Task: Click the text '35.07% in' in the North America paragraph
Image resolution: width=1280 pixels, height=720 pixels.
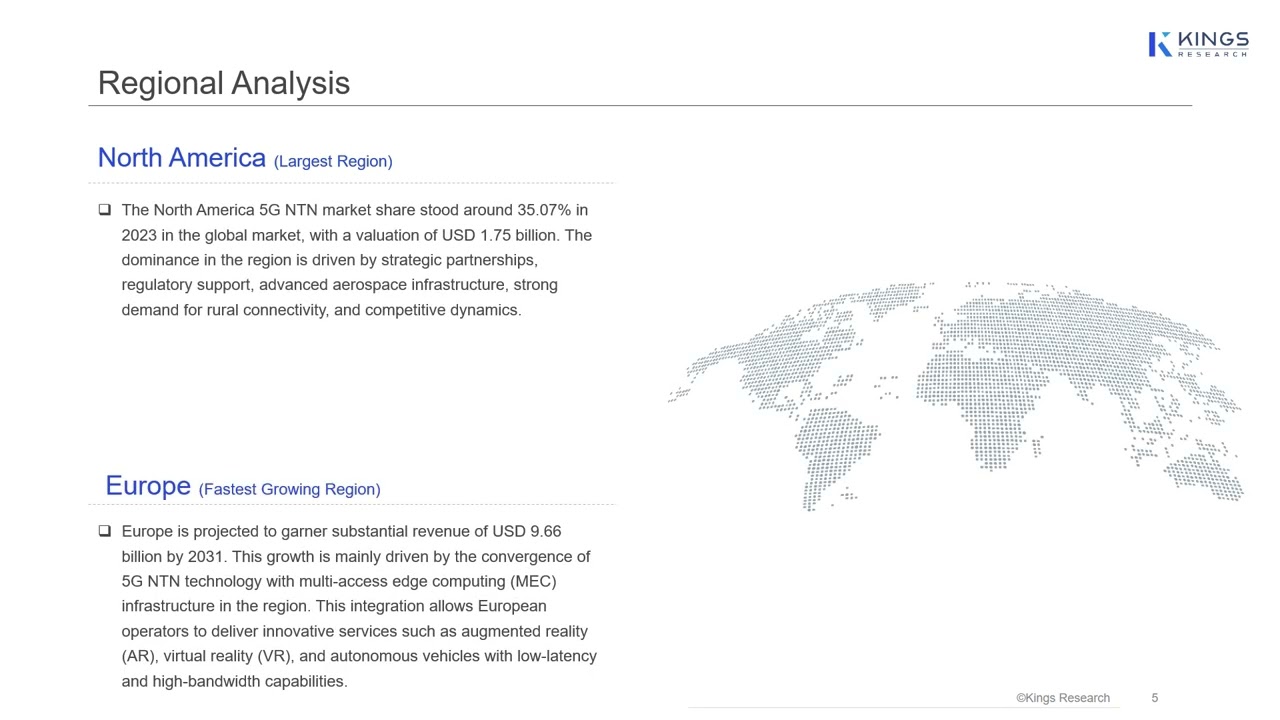Action: tap(552, 210)
